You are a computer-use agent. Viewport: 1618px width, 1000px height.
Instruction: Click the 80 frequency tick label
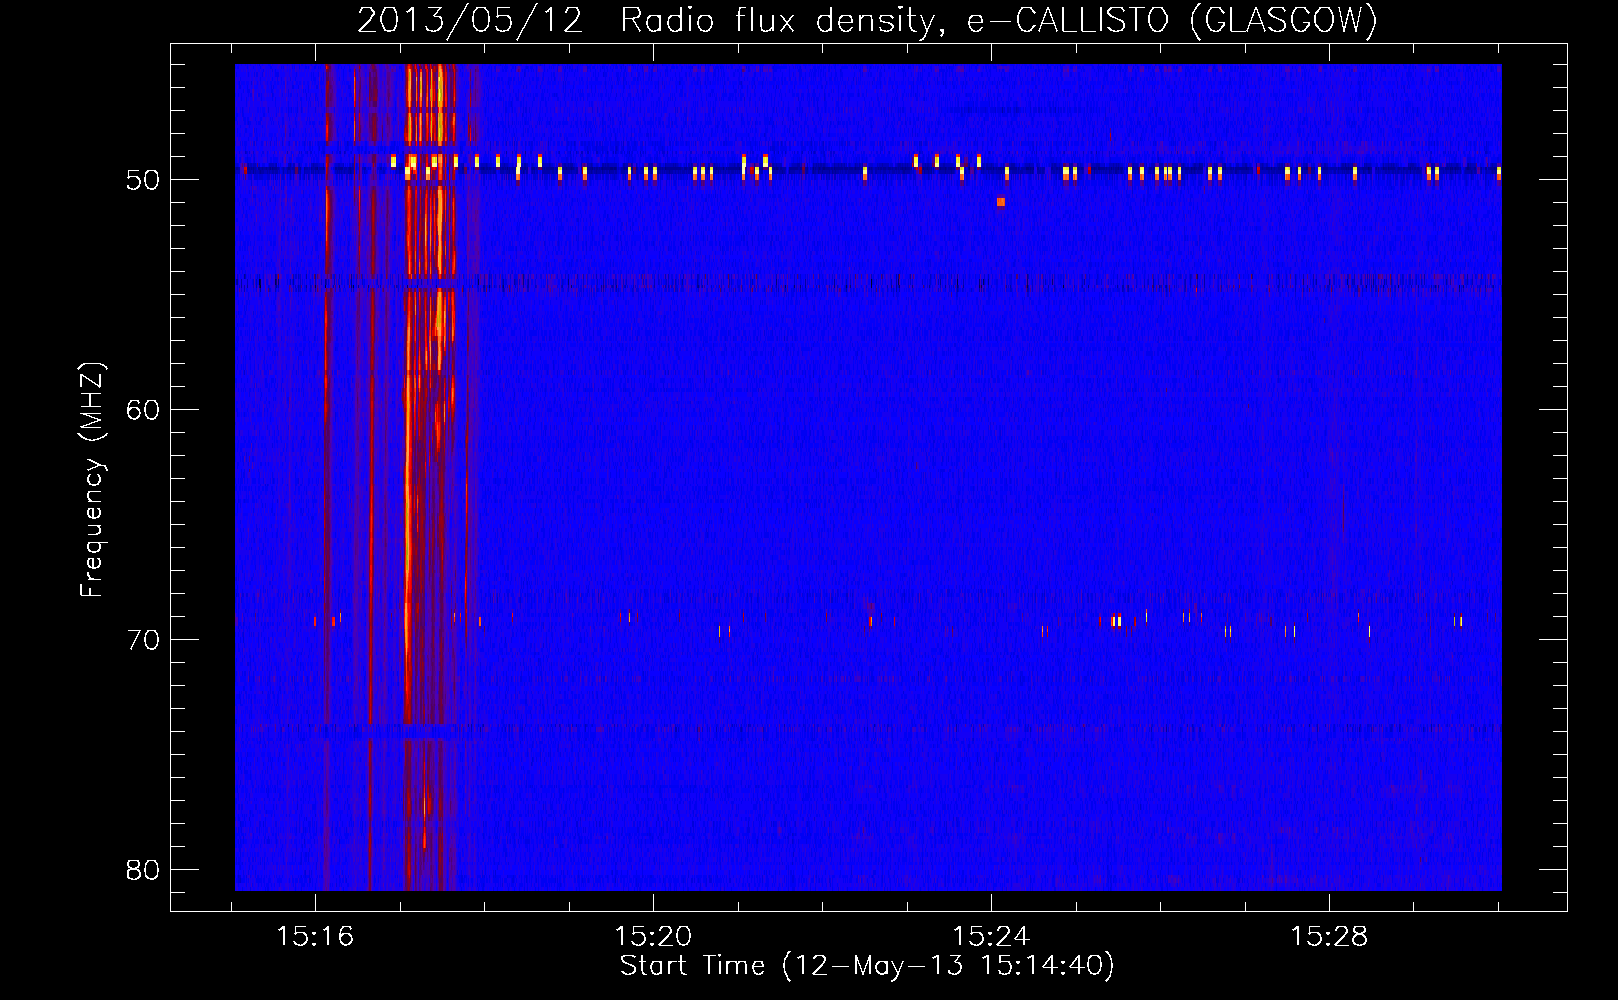pos(143,870)
